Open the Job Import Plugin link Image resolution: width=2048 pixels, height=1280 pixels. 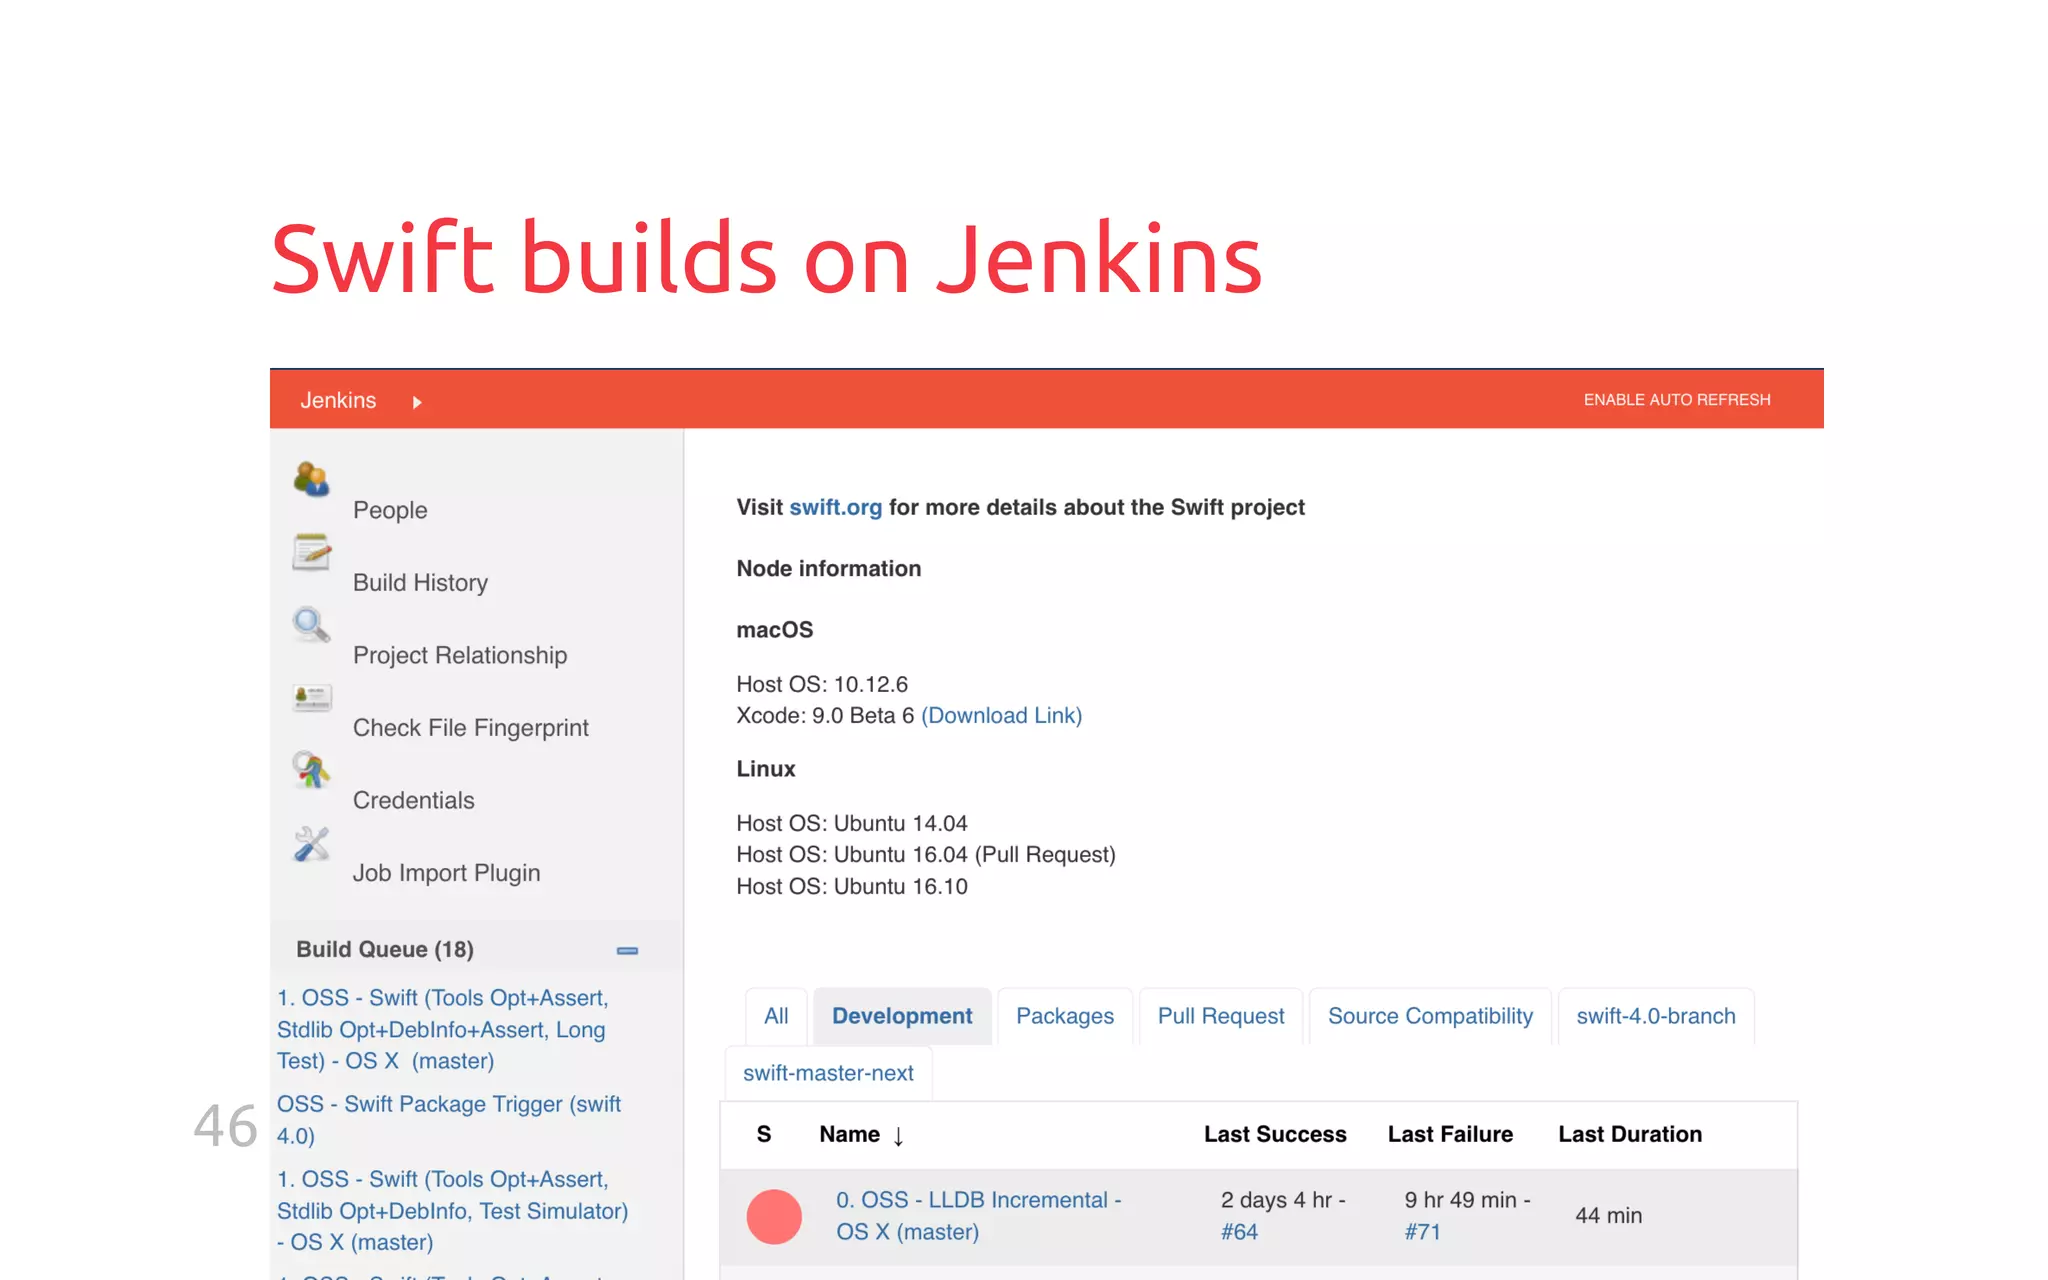click(x=446, y=873)
